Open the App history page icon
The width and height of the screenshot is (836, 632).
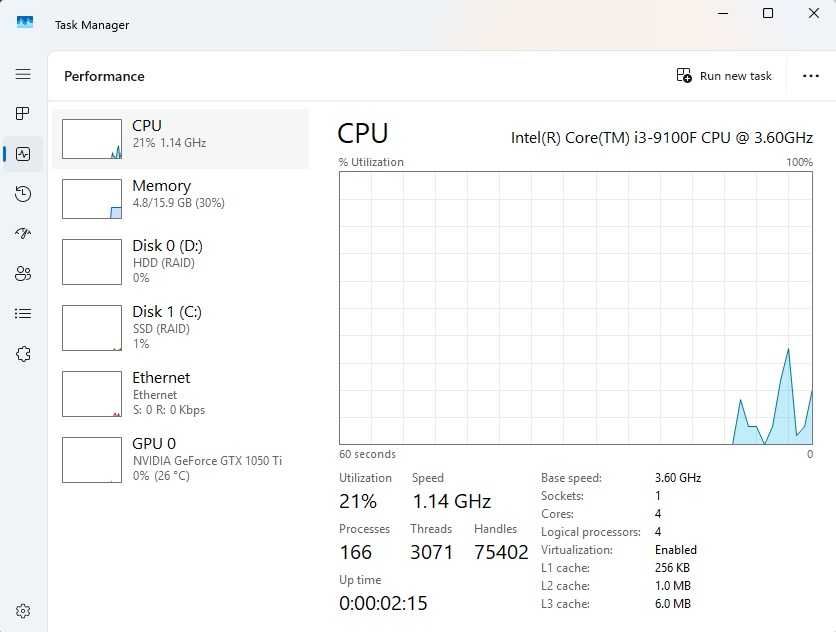(x=23, y=194)
